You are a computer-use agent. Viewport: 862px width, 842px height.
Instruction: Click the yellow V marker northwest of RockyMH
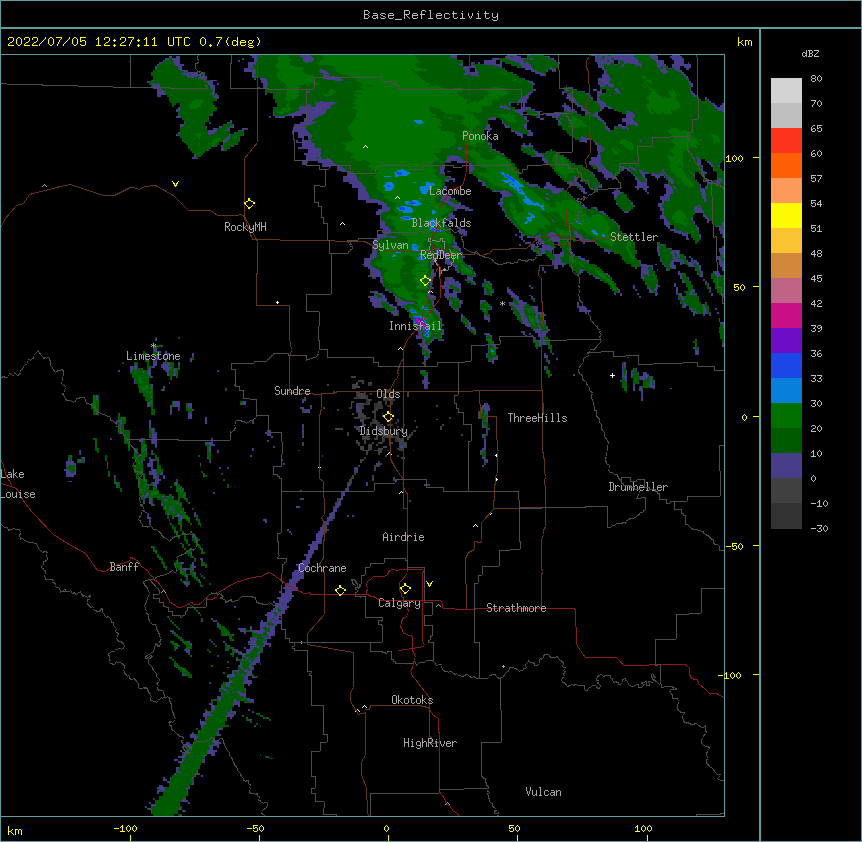click(x=175, y=184)
